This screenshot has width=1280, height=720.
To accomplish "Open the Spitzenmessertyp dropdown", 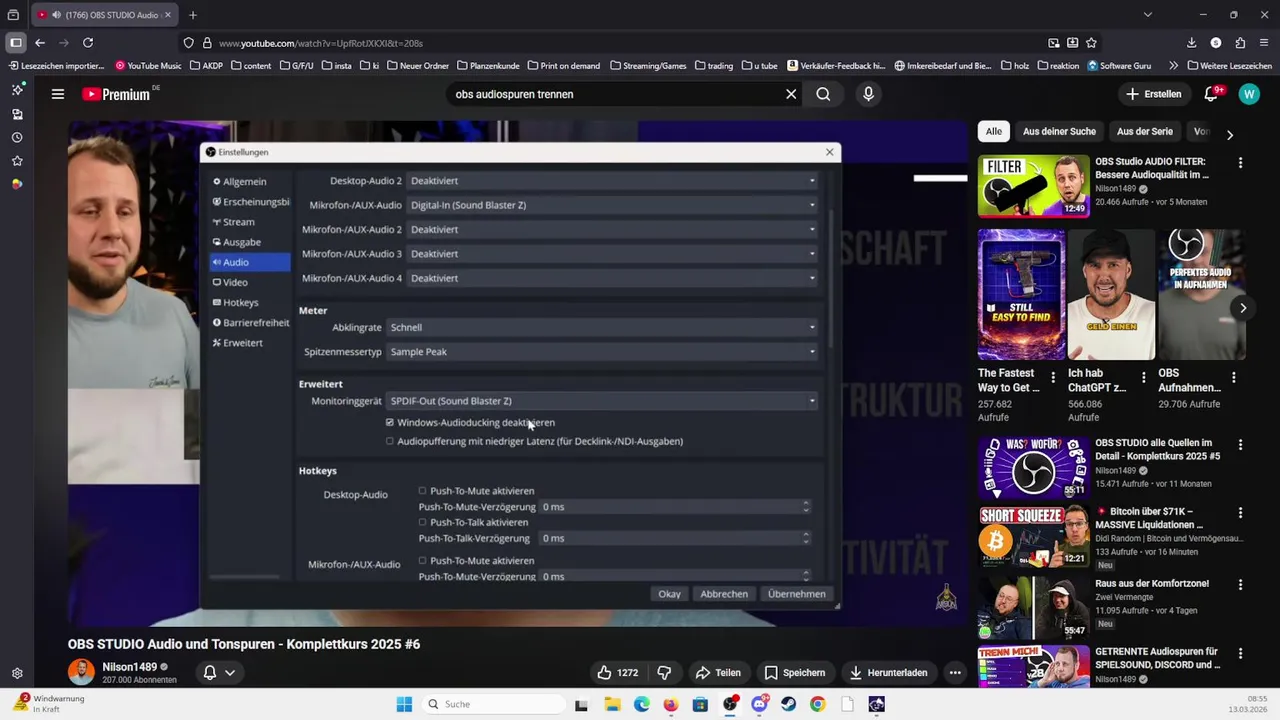I will [602, 352].
